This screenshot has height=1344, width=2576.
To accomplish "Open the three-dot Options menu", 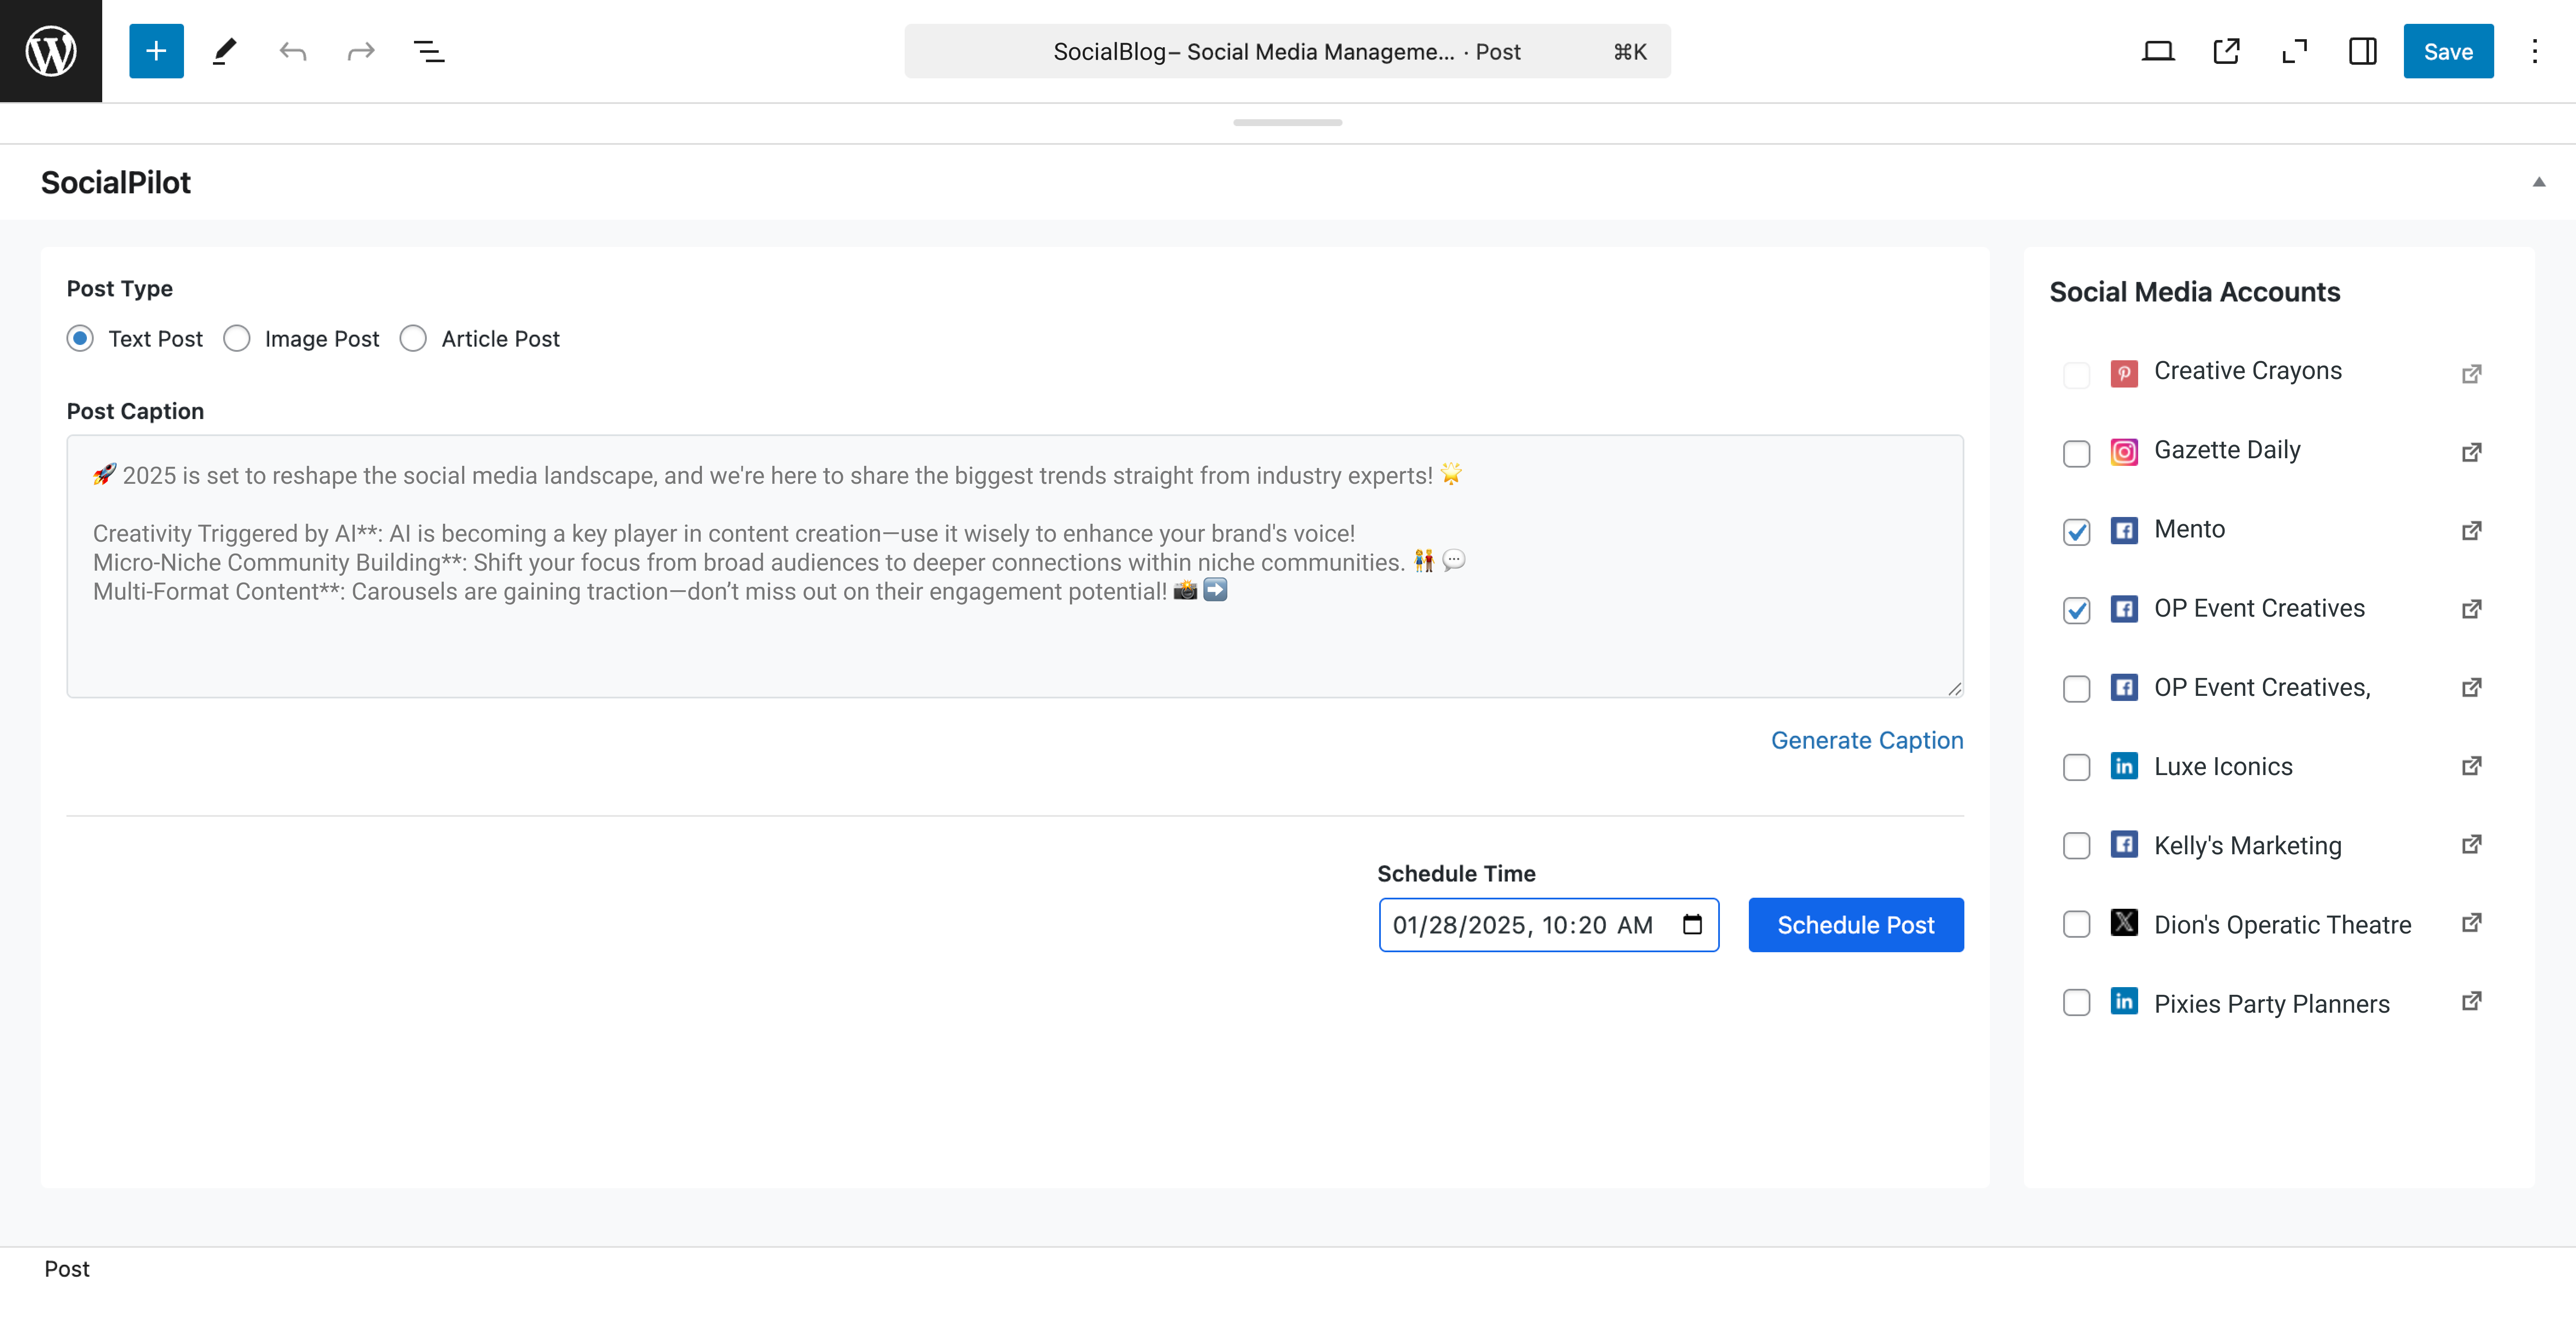I will click(2535, 51).
